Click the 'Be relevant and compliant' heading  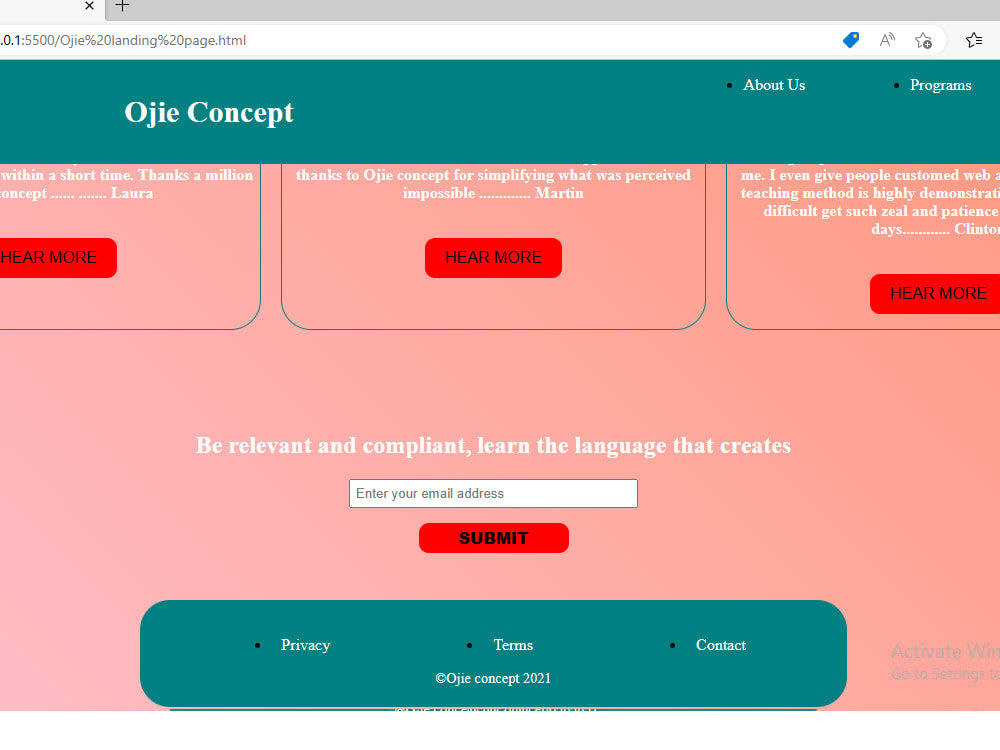coord(493,445)
